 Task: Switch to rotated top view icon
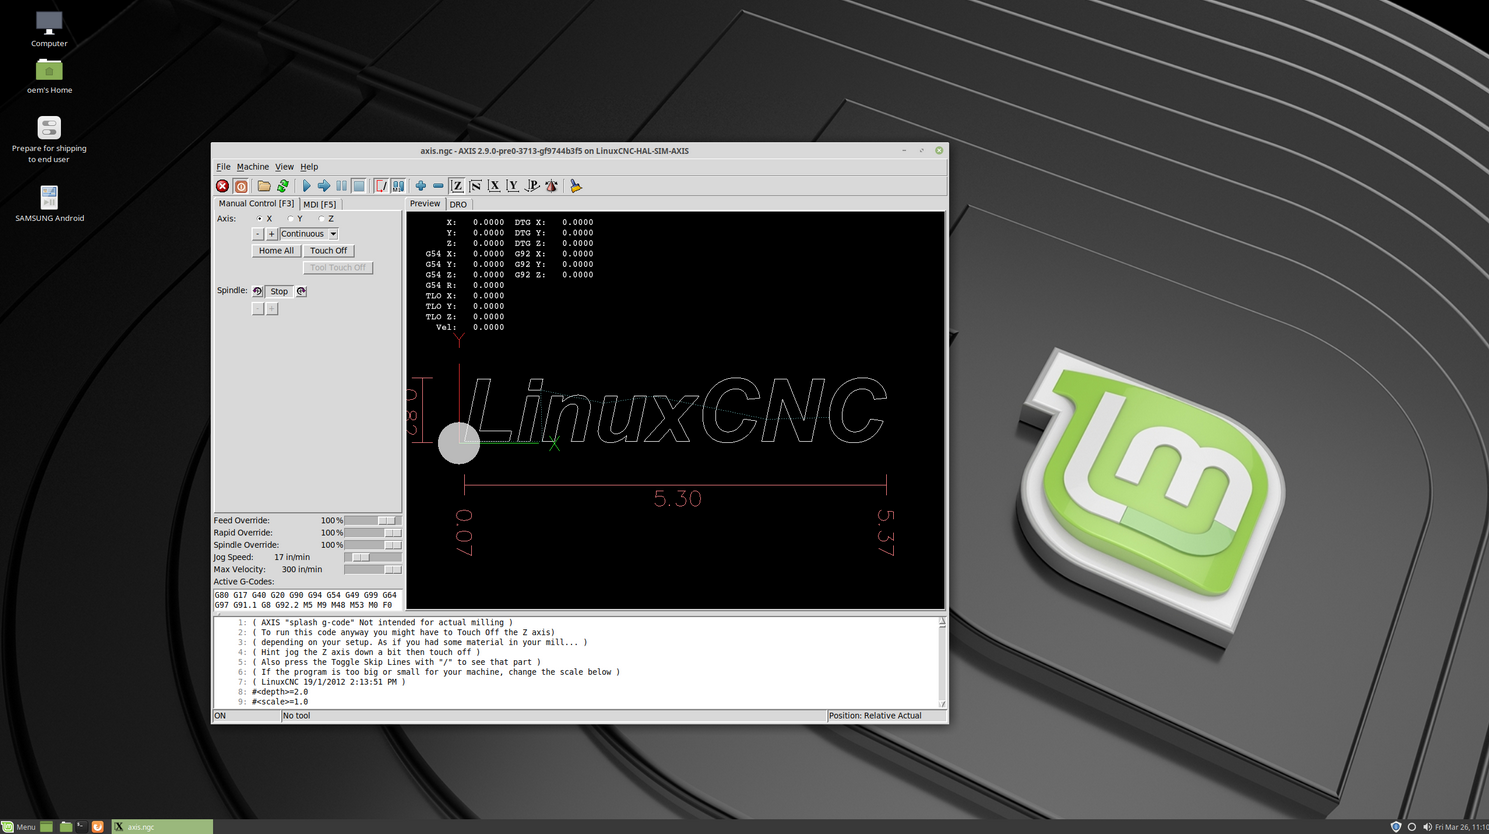pyautogui.click(x=476, y=186)
